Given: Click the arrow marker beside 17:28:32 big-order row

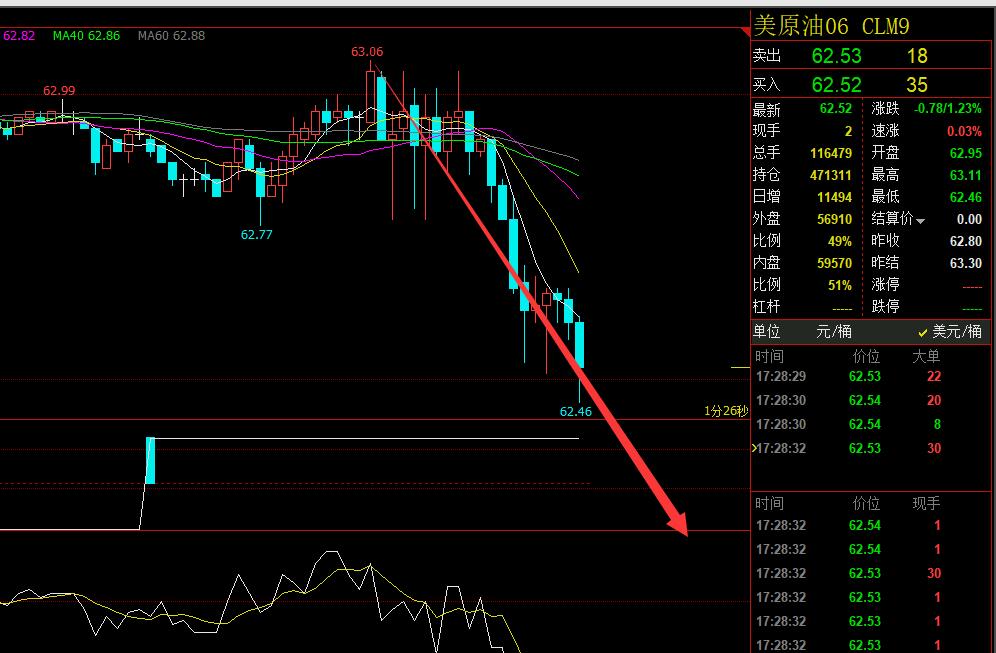Looking at the screenshot, I should (754, 449).
